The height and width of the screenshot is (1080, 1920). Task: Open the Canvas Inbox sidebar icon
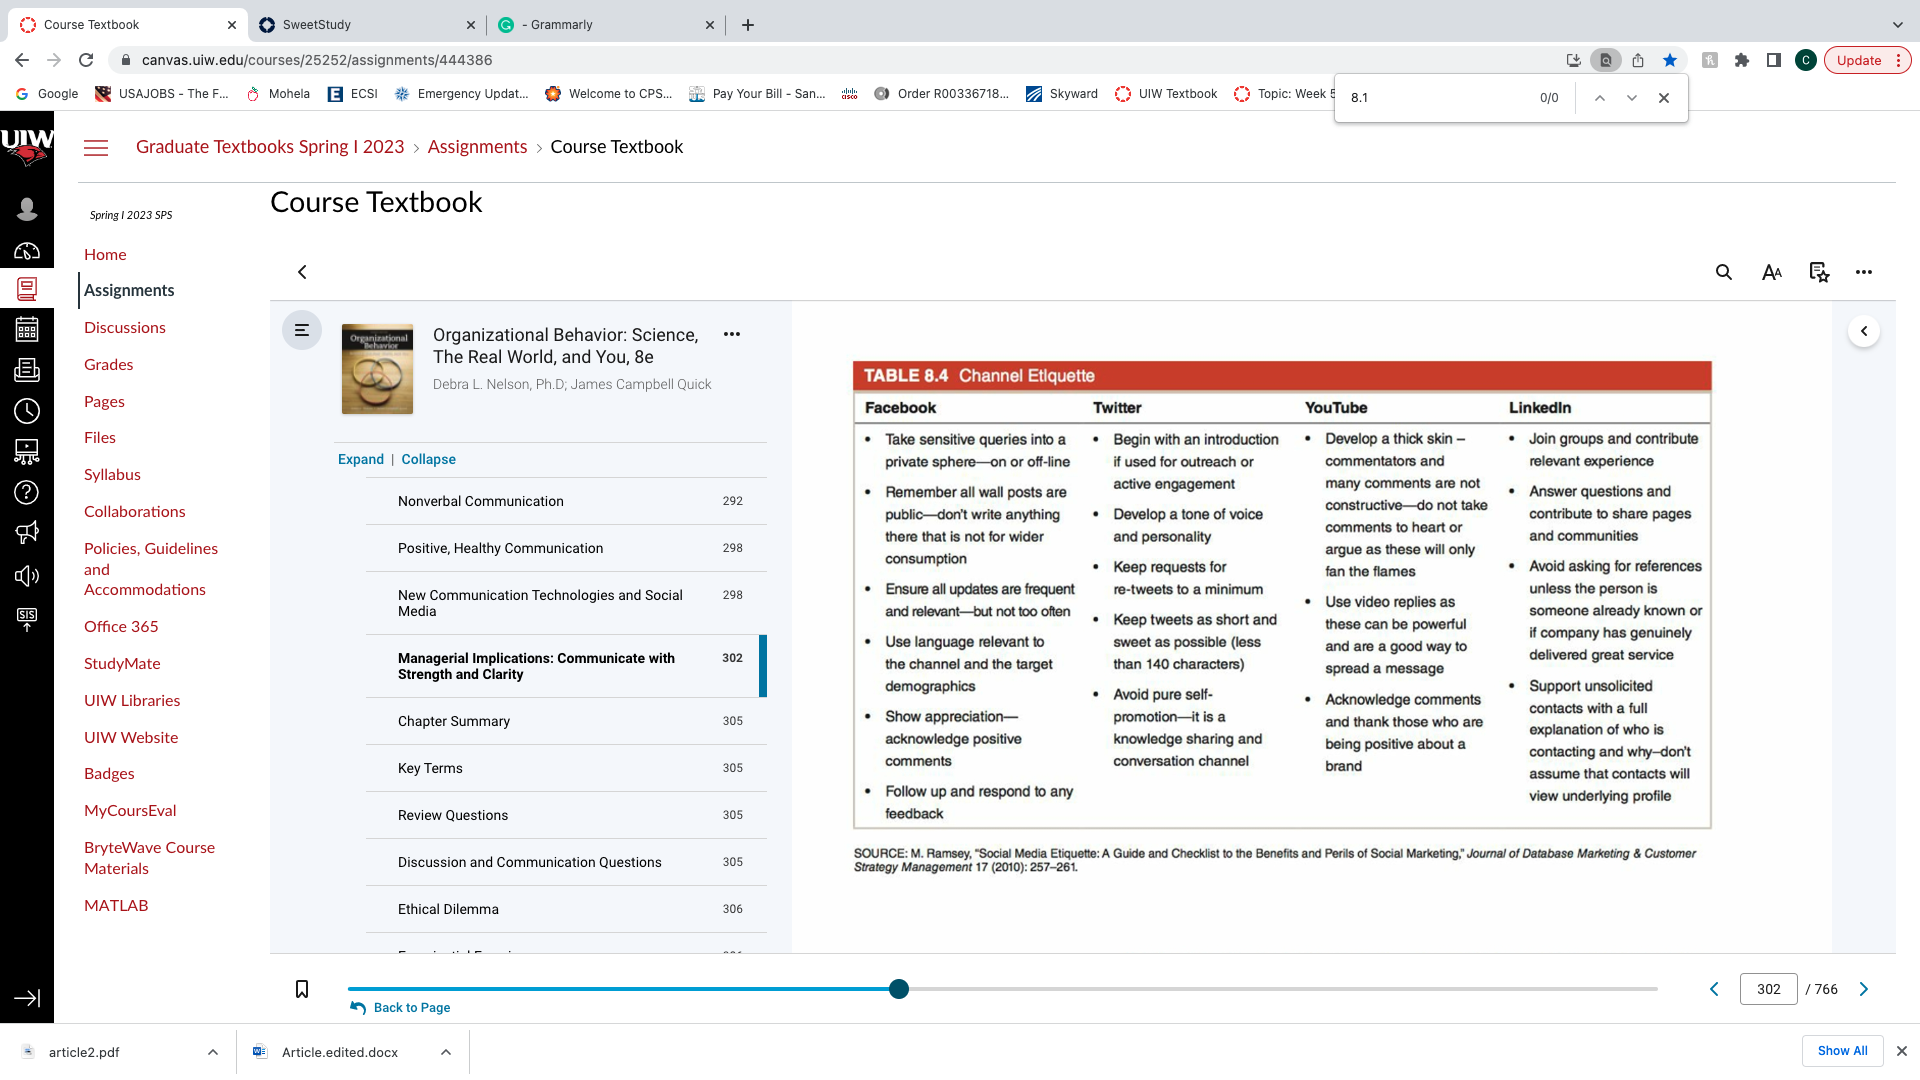tap(27, 370)
